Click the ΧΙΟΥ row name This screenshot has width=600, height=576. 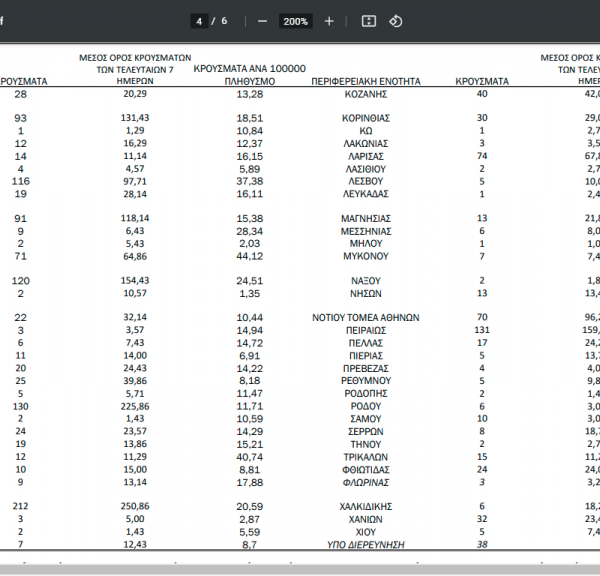(x=366, y=532)
